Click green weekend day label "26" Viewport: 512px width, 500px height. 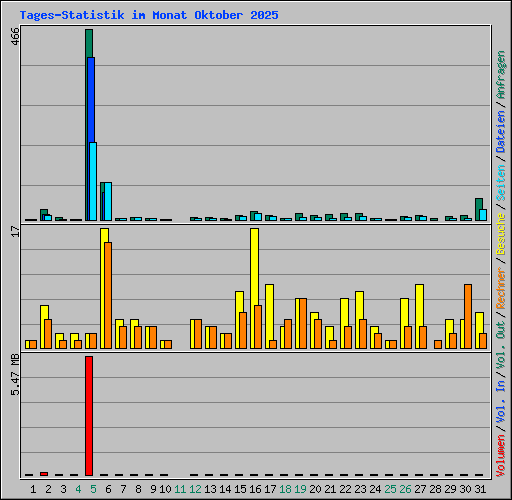(x=405, y=489)
